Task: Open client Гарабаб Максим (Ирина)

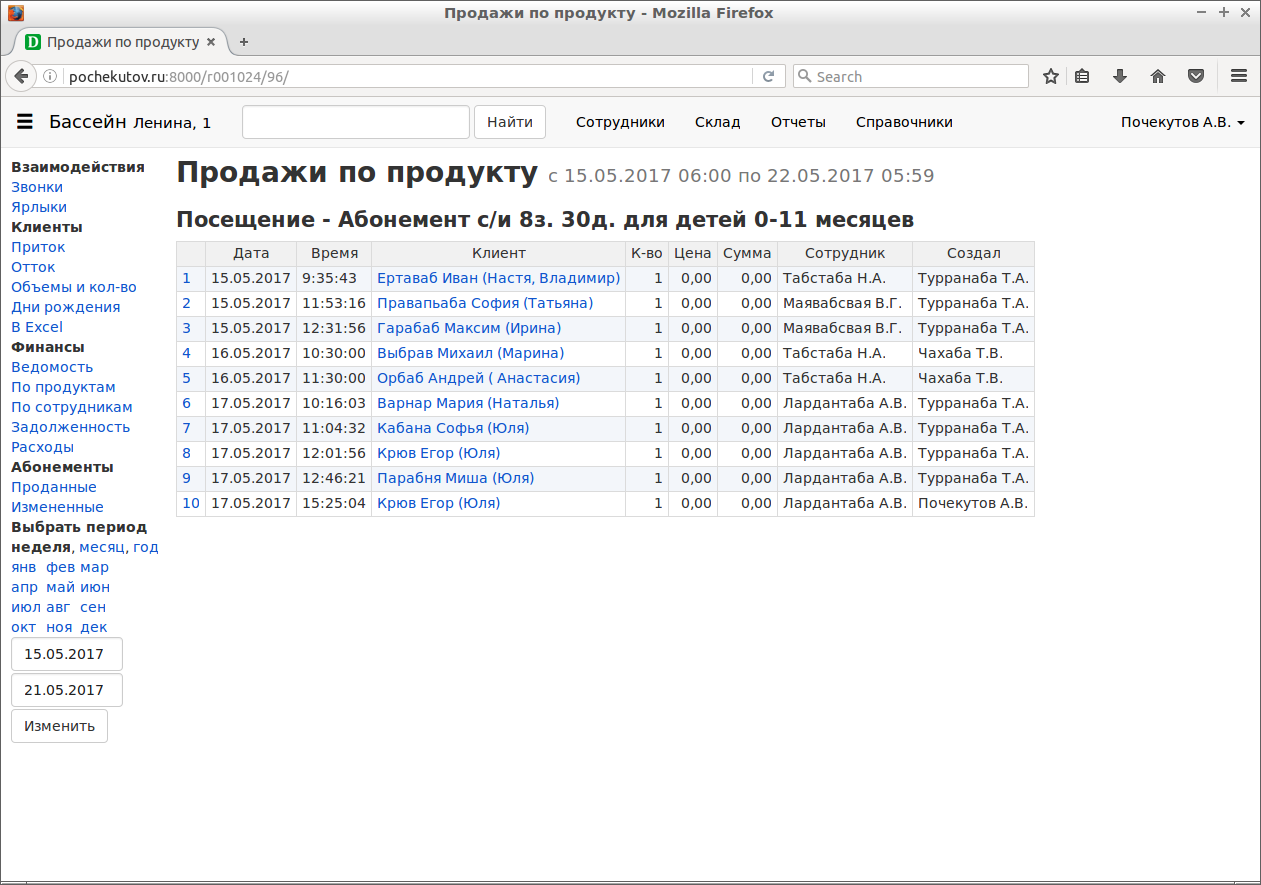Action: (x=469, y=328)
